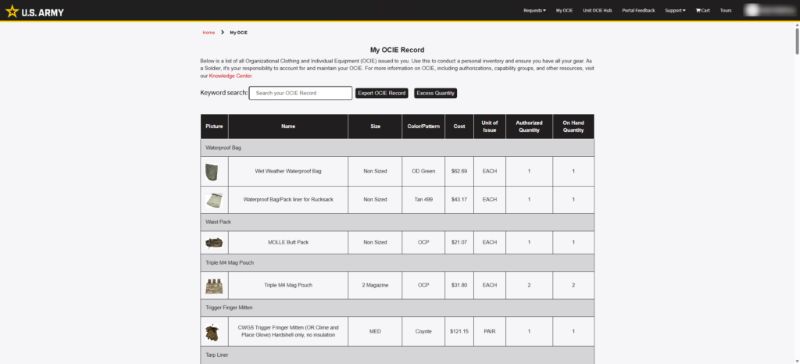
Task: Follow the Home breadcrumb link
Action: coord(209,32)
